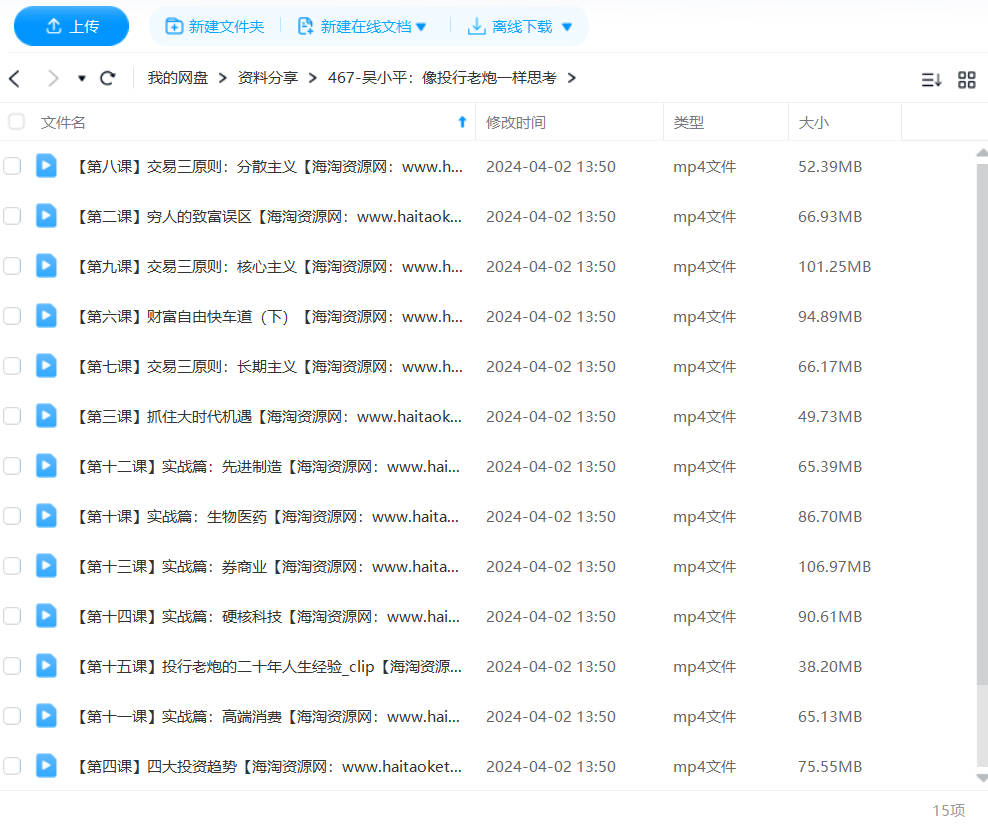Expand chevron after 我的网盘 breadcrumb
The height and width of the screenshot is (831, 988).
(x=222, y=78)
